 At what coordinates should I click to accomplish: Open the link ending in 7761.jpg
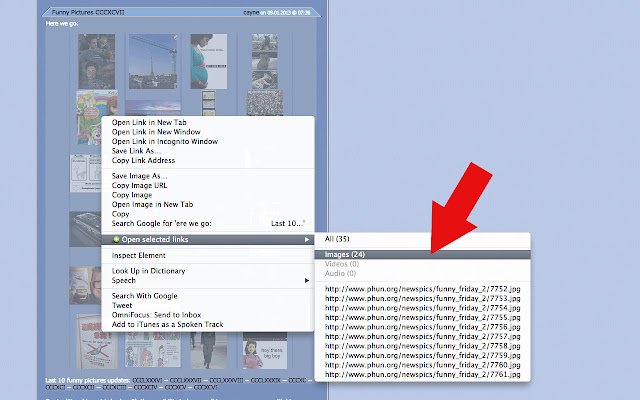(x=422, y=374)
